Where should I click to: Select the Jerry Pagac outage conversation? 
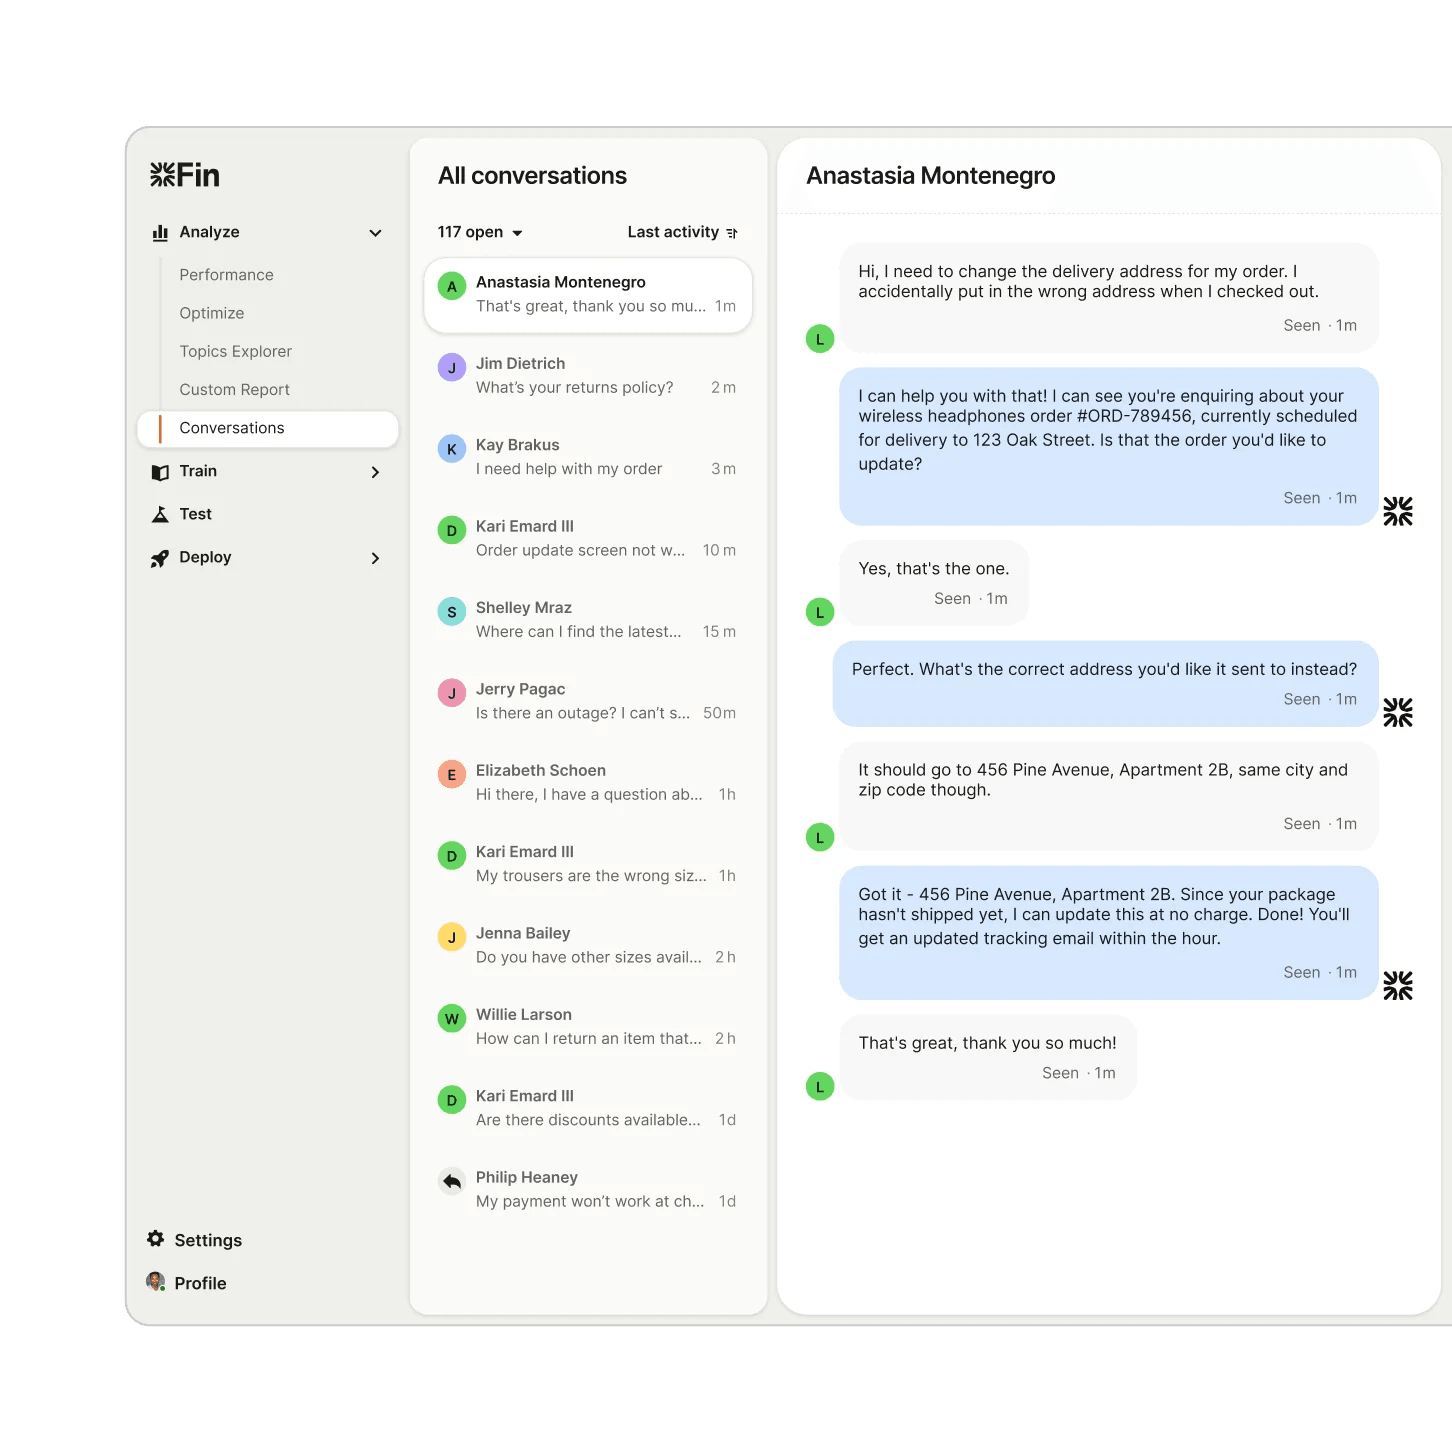coord(587,701)
